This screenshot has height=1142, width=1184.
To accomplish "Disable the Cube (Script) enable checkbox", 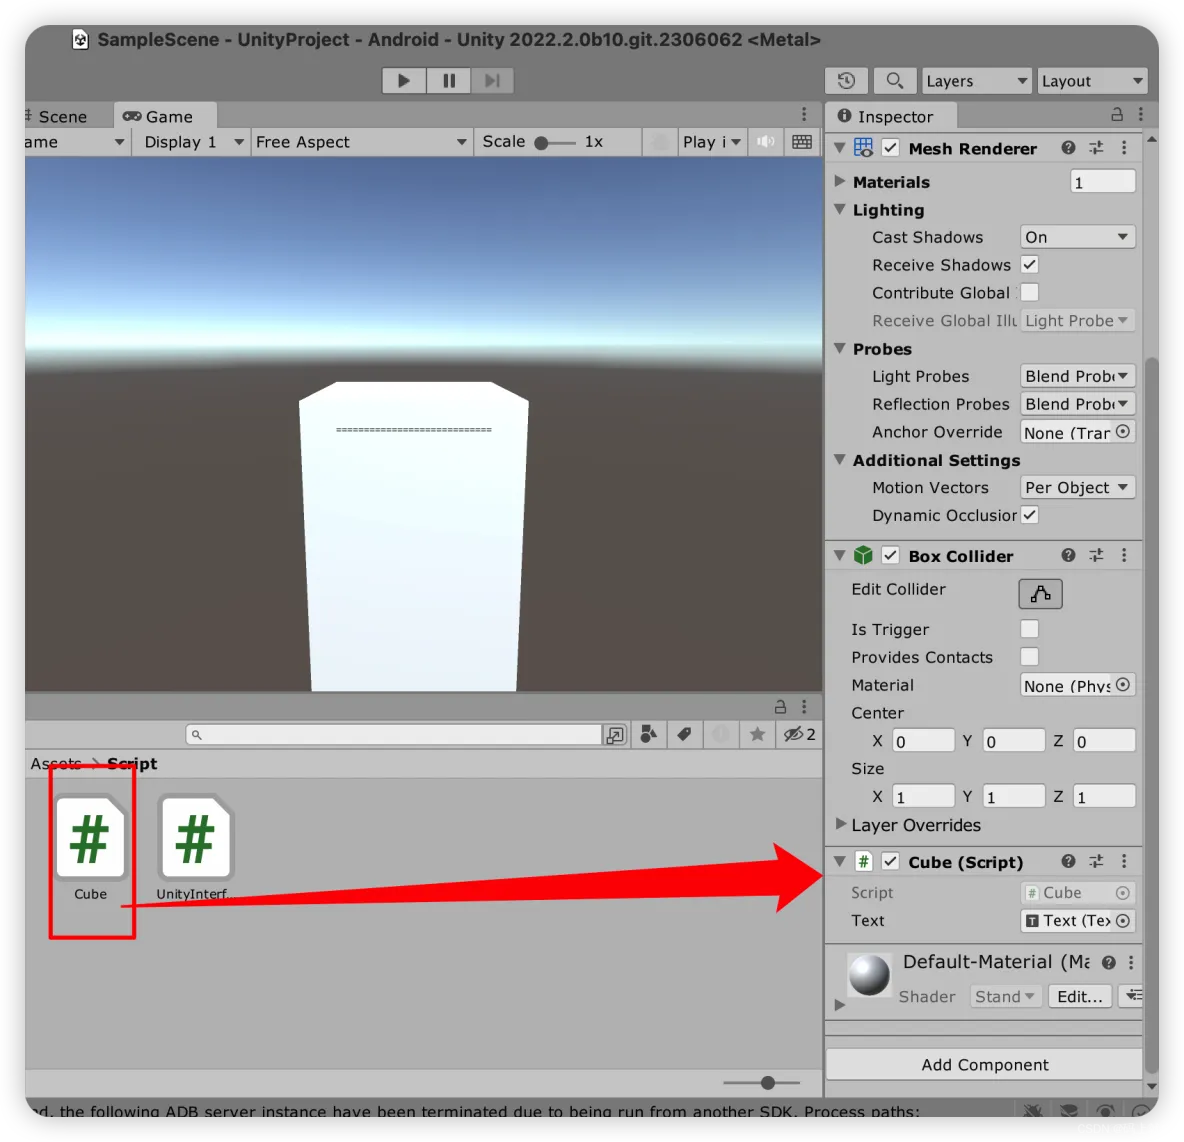I will coord(891,862).
